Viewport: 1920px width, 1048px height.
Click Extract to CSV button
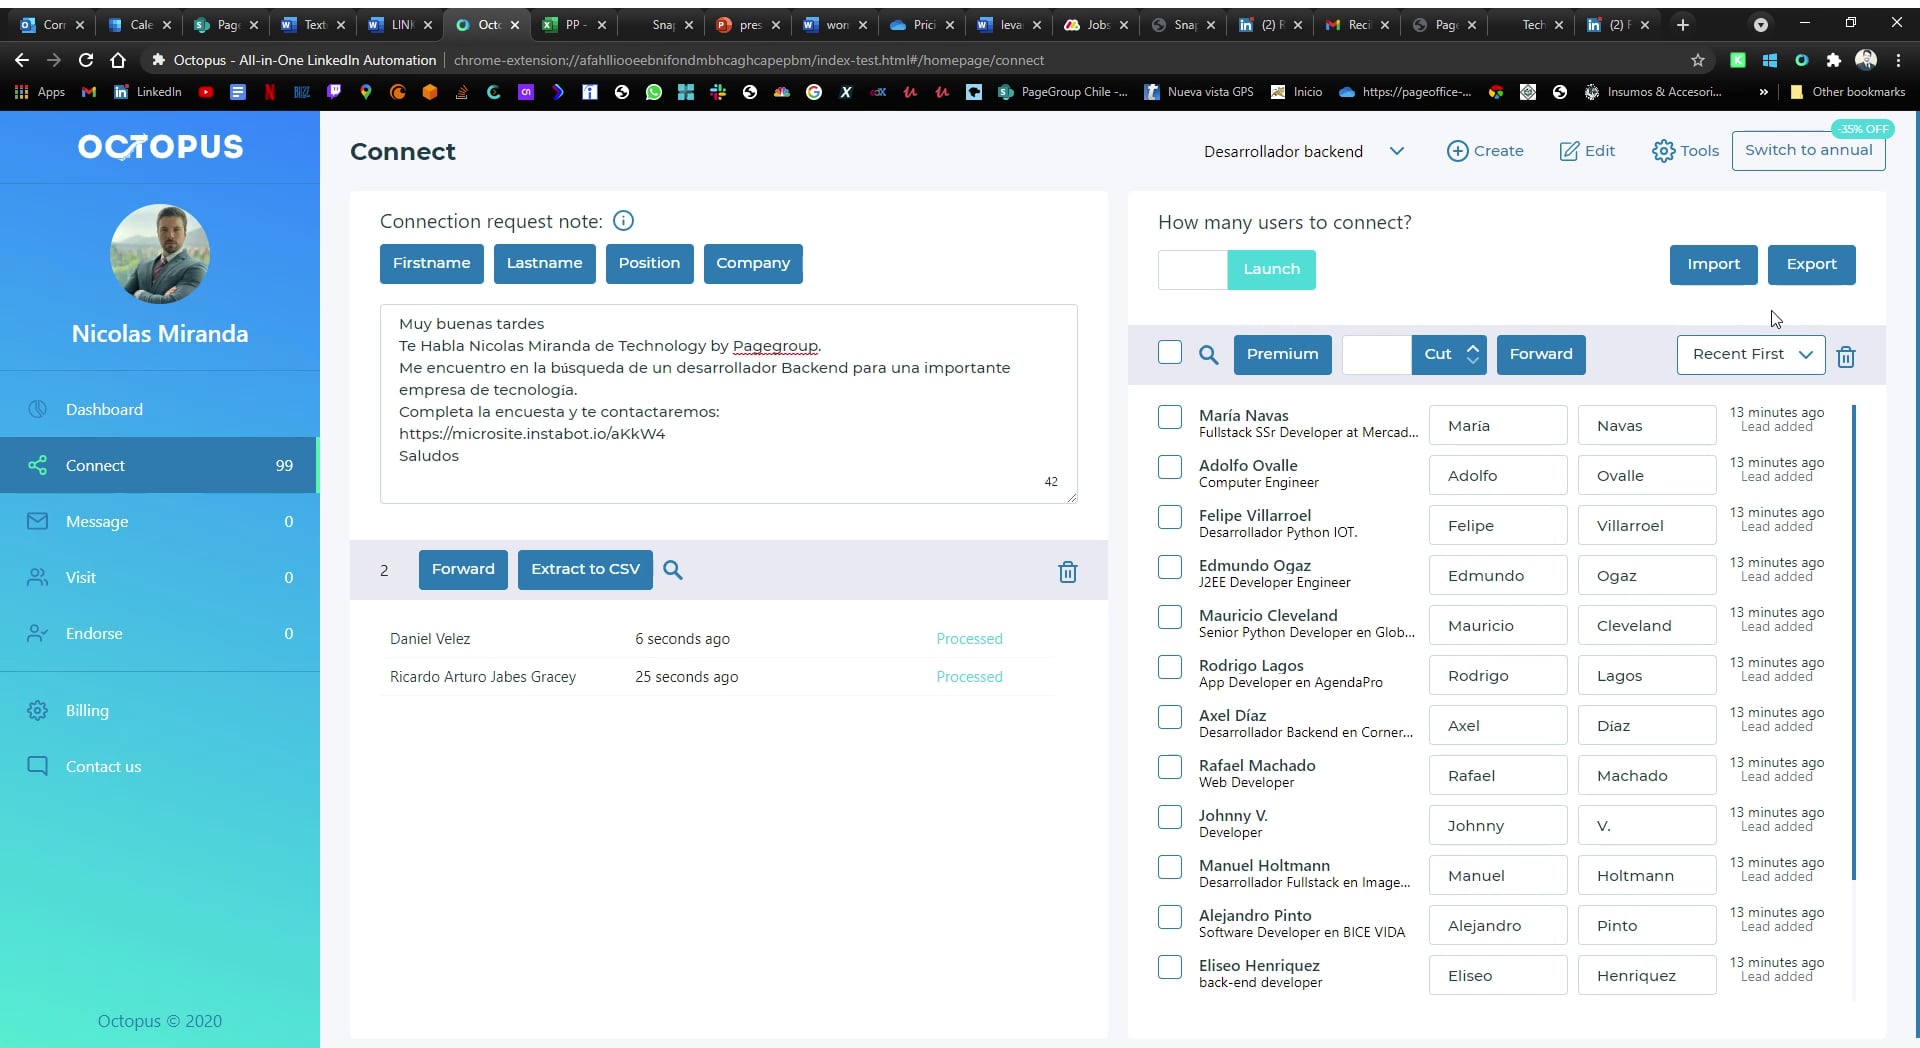[x=585, y=569]
